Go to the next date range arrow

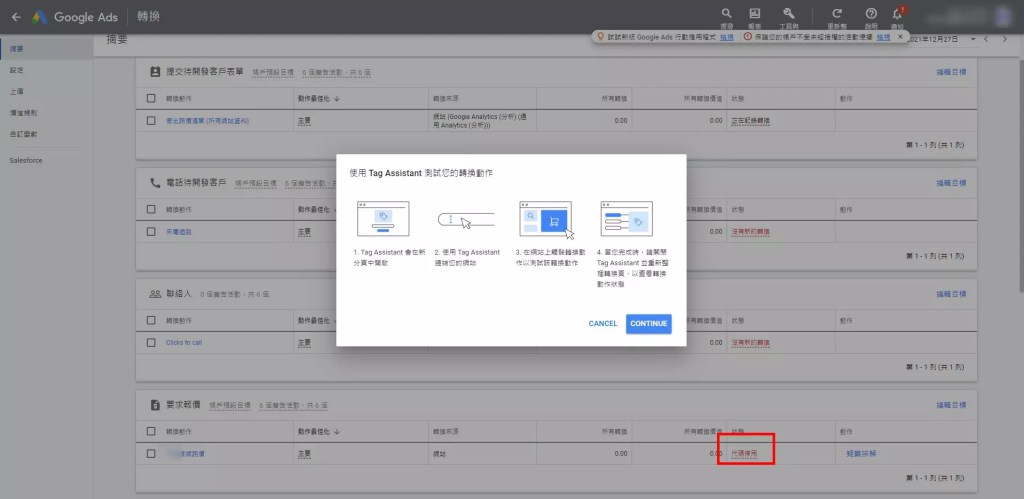(1004, 39)
